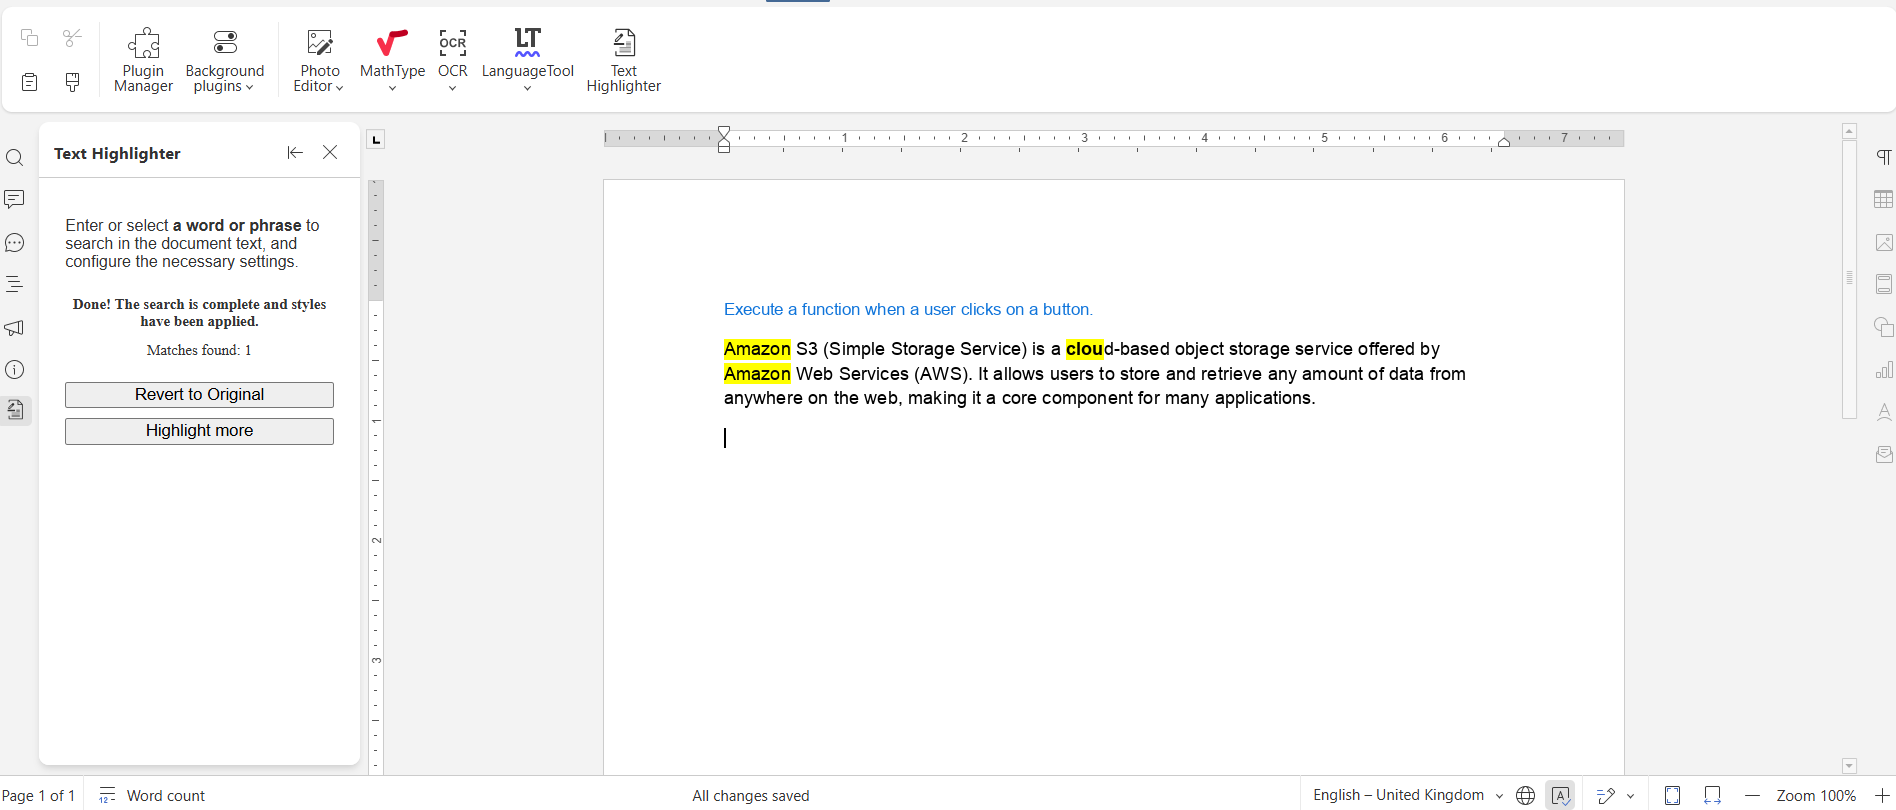The image size is (1896, 810).
Task: Open the About info icon
Action: click(15, 370)
